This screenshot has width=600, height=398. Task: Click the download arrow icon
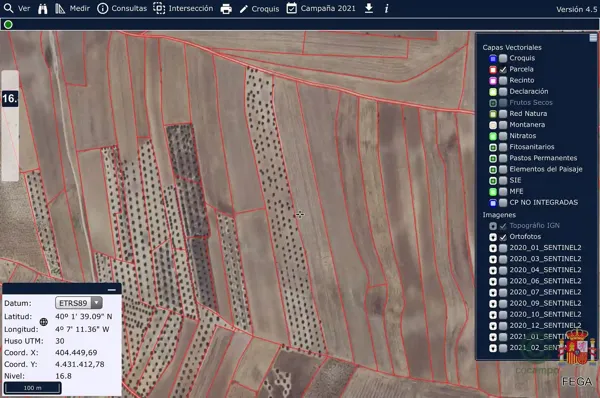pos(368,8)
